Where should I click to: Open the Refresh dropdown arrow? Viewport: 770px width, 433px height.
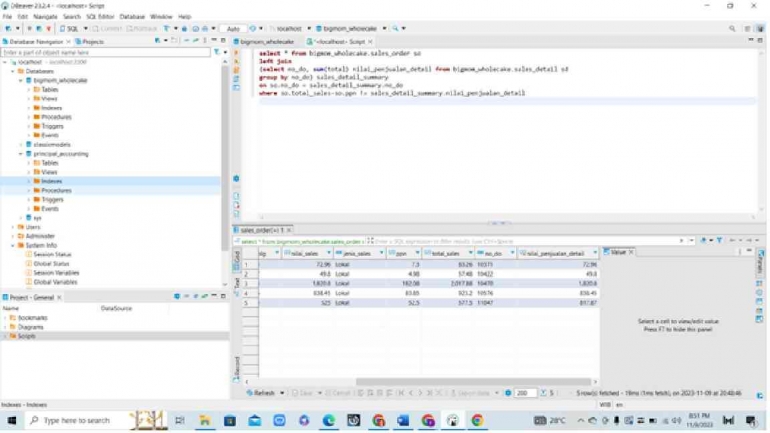click(282, 393)
